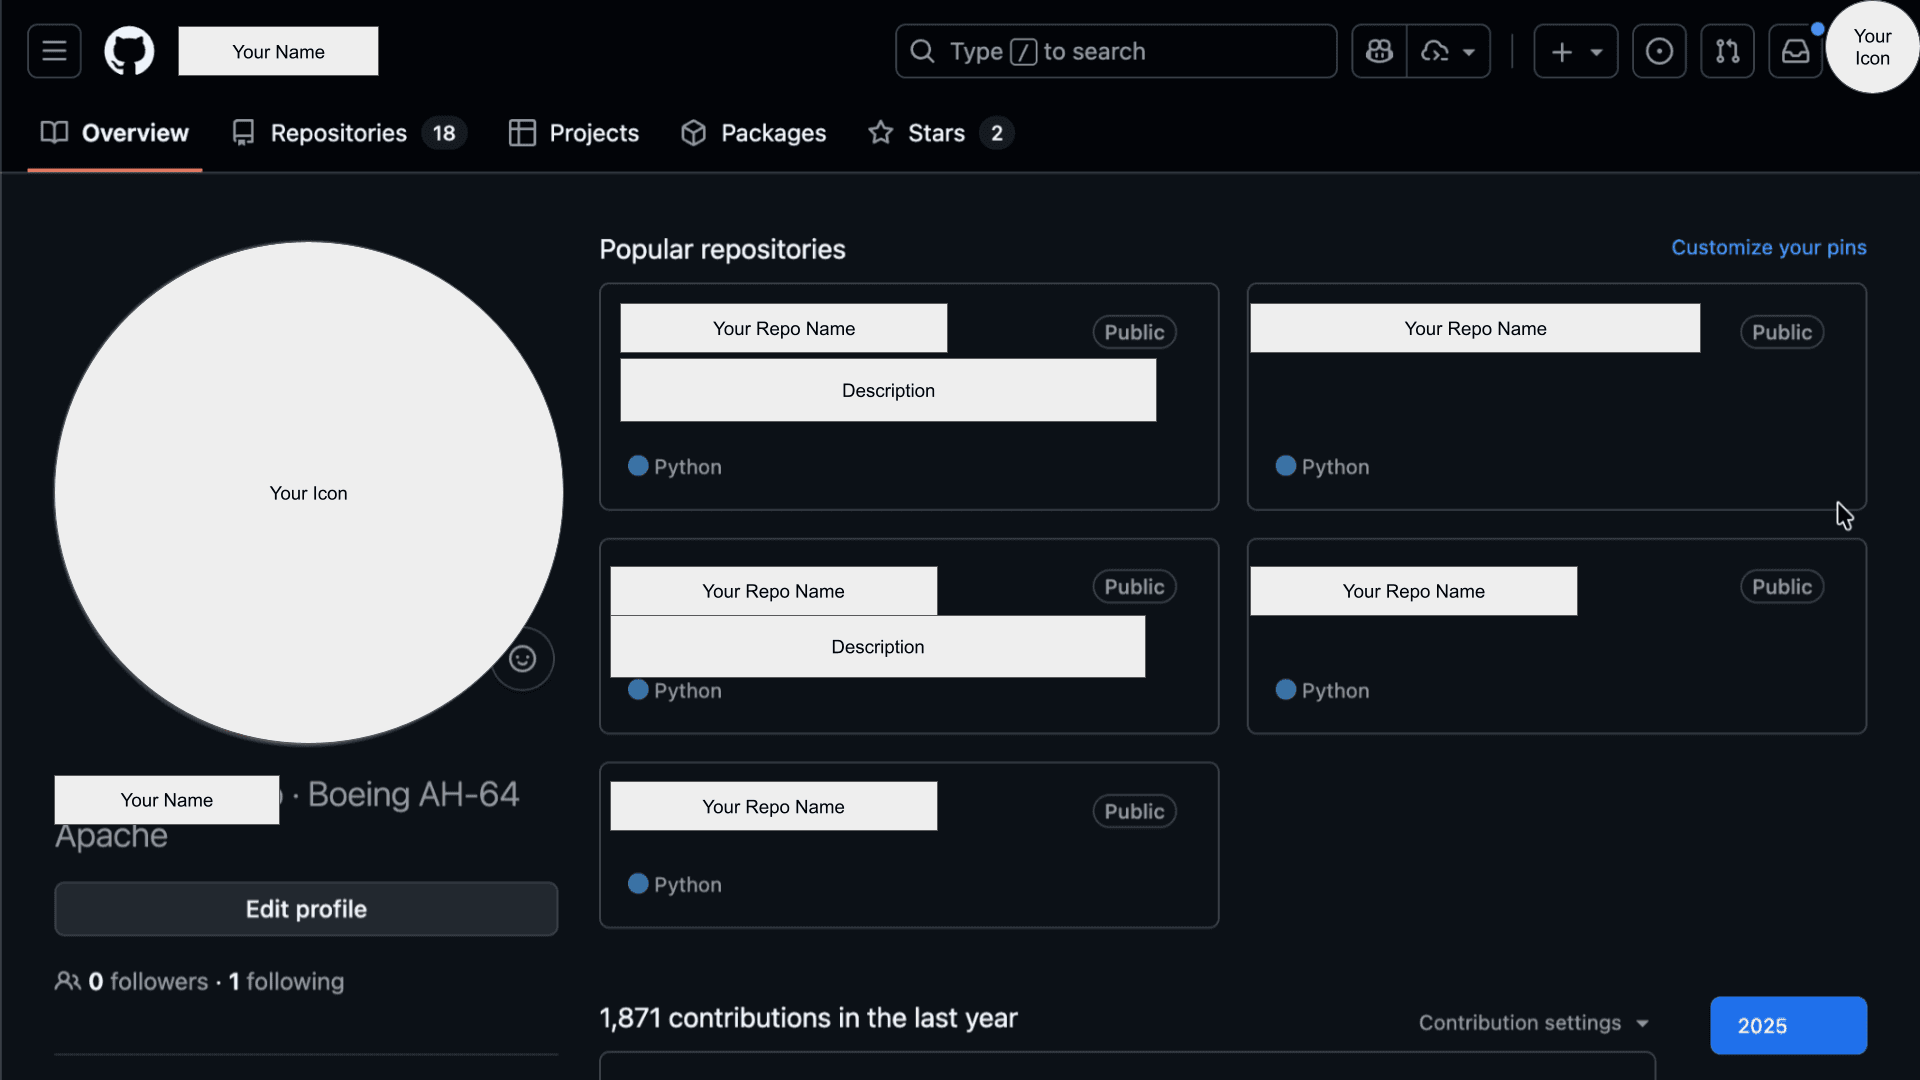Screen dimensions: 1920x1080
Task: Open the Create new plus dropdown
Action: [x=1575, y=51]
